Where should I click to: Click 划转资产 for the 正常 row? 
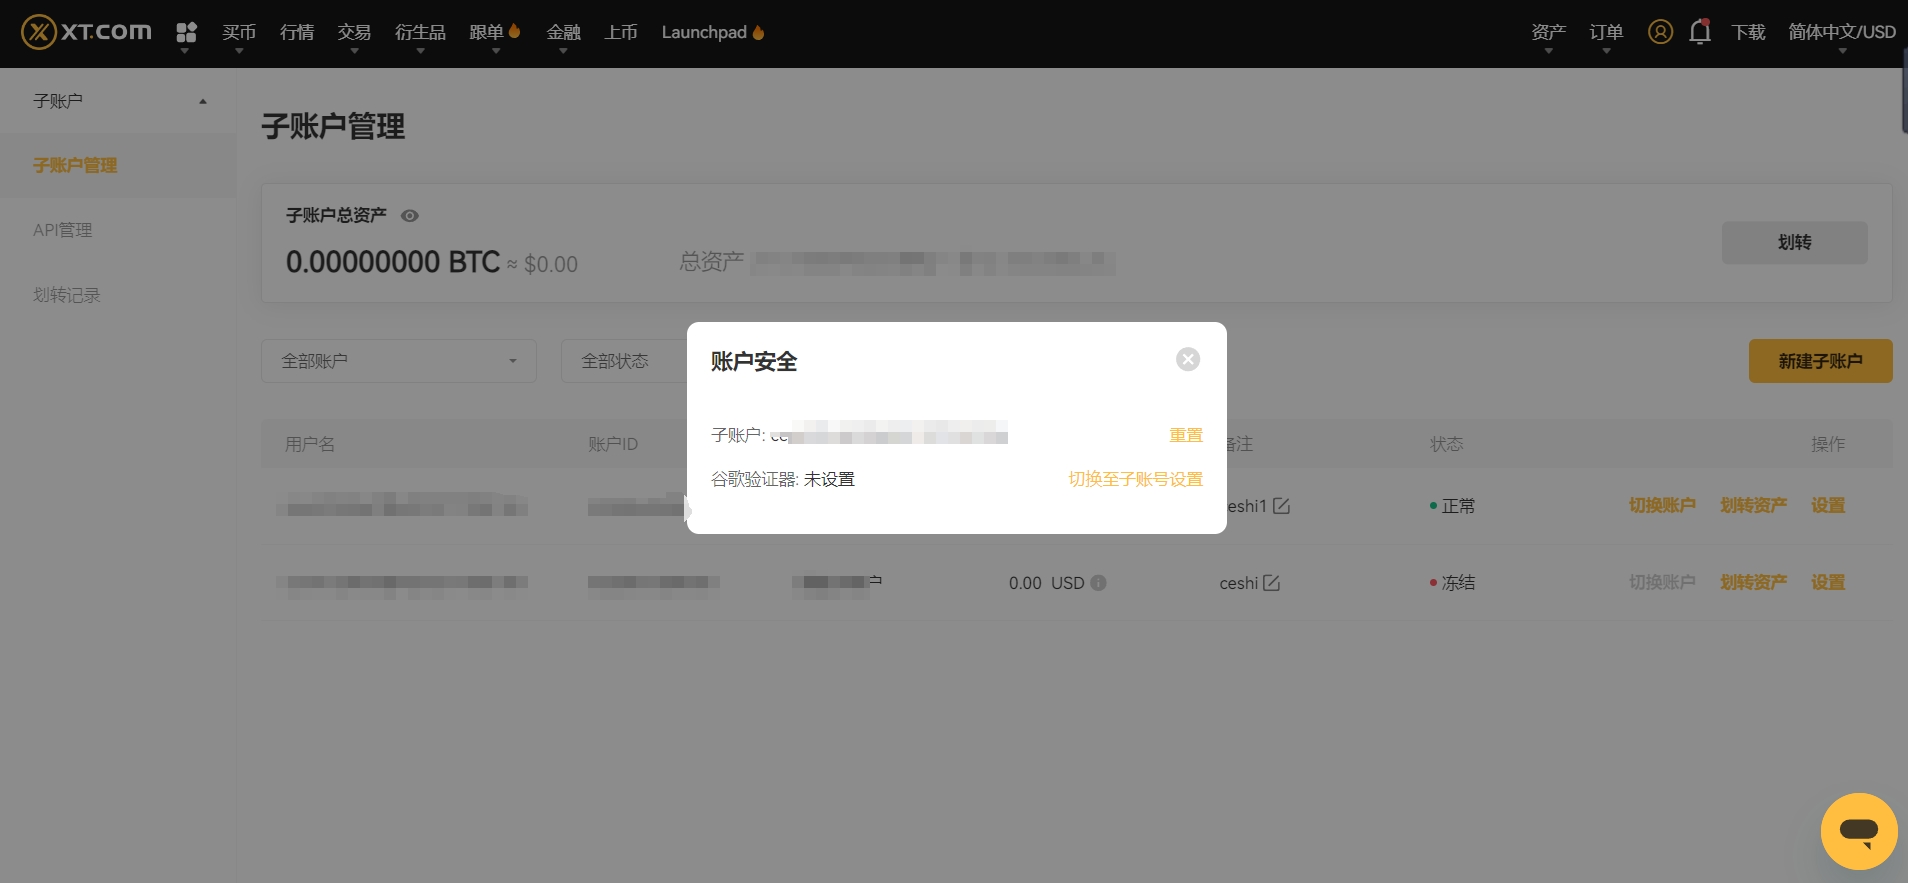(x=1753, y=505)
